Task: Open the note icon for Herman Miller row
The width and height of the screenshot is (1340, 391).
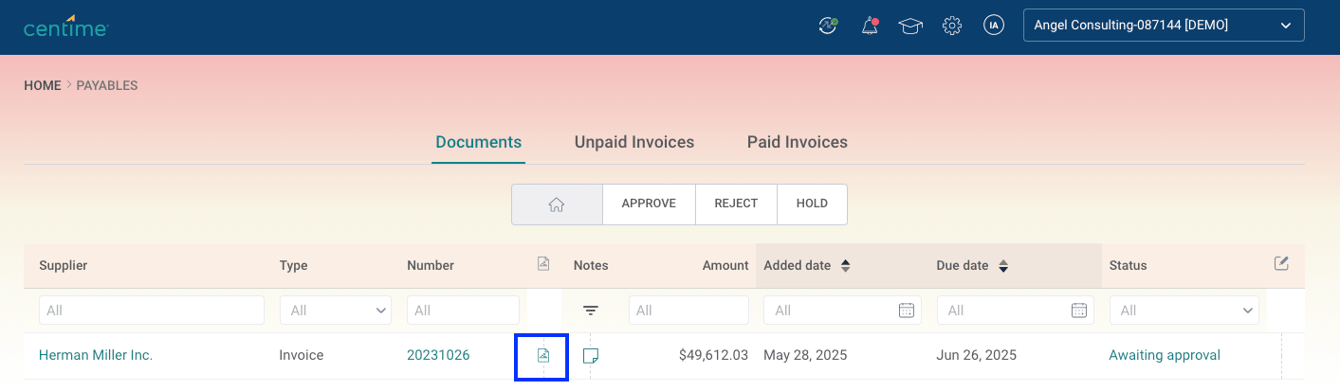Action: tap(591, 356)
